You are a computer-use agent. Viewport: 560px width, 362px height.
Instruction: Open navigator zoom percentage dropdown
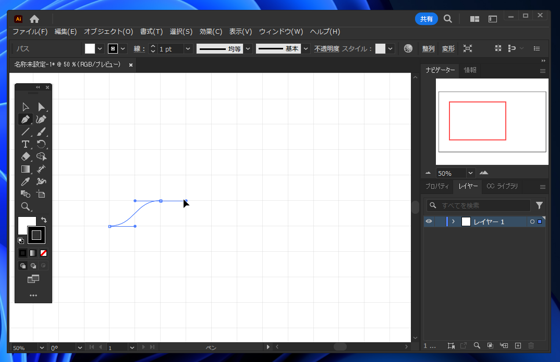click(470, 173)
